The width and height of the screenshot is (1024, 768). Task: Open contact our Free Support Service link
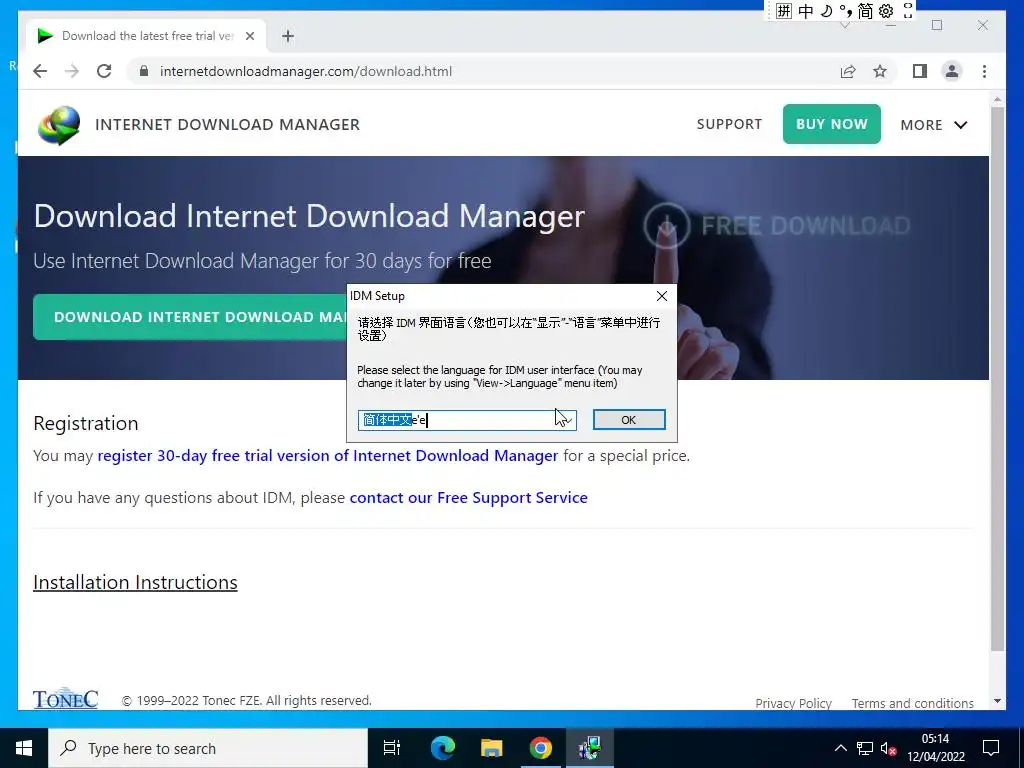coord(468,498)
